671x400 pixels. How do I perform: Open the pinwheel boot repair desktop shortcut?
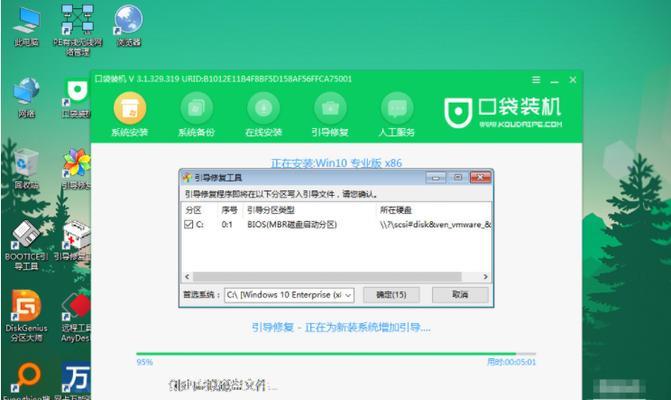point(77,169)
